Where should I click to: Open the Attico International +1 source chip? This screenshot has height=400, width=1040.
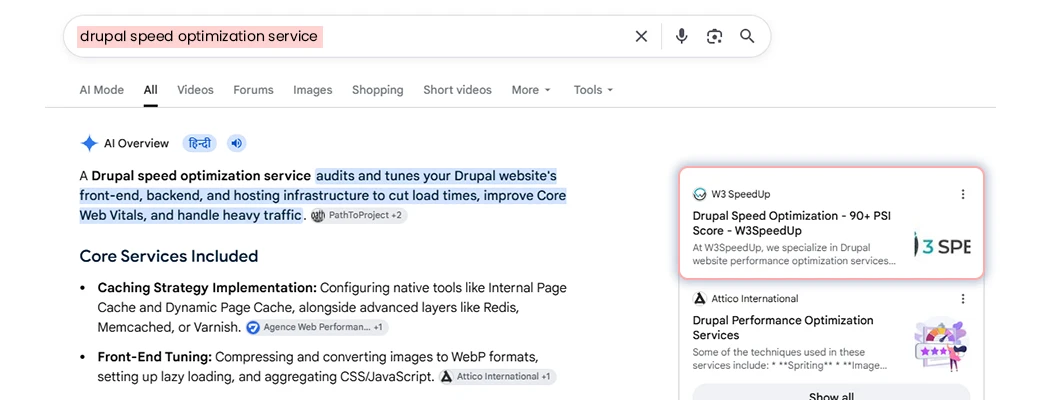click(497, 377)
